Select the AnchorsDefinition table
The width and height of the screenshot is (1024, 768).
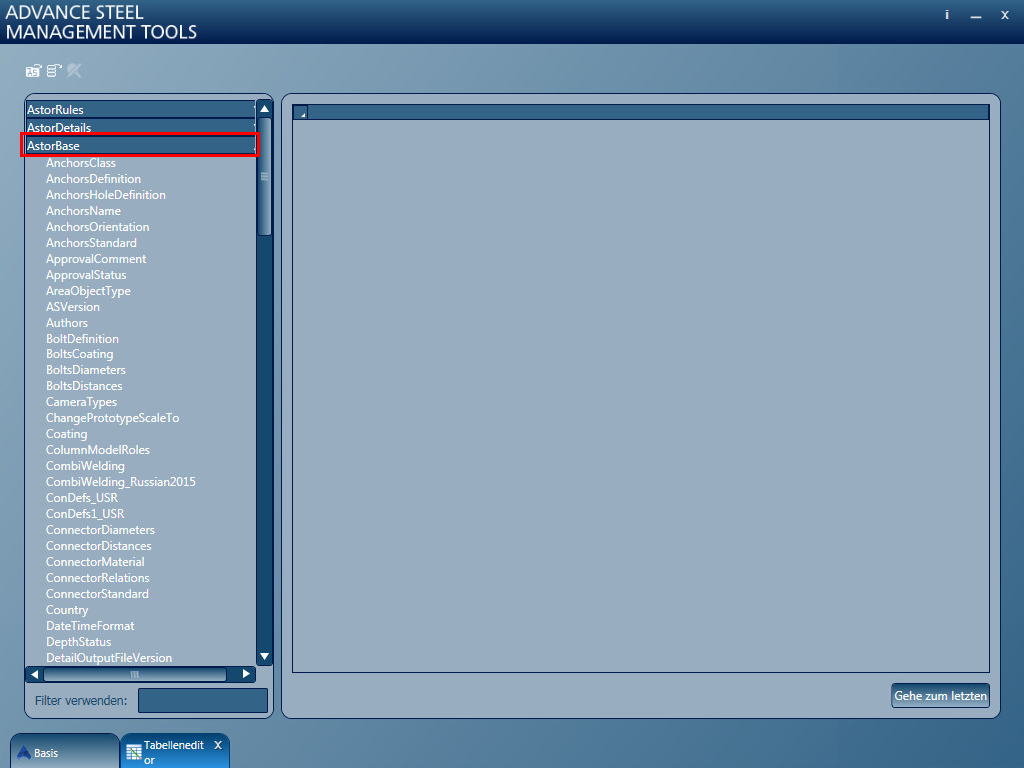[93, 179]
